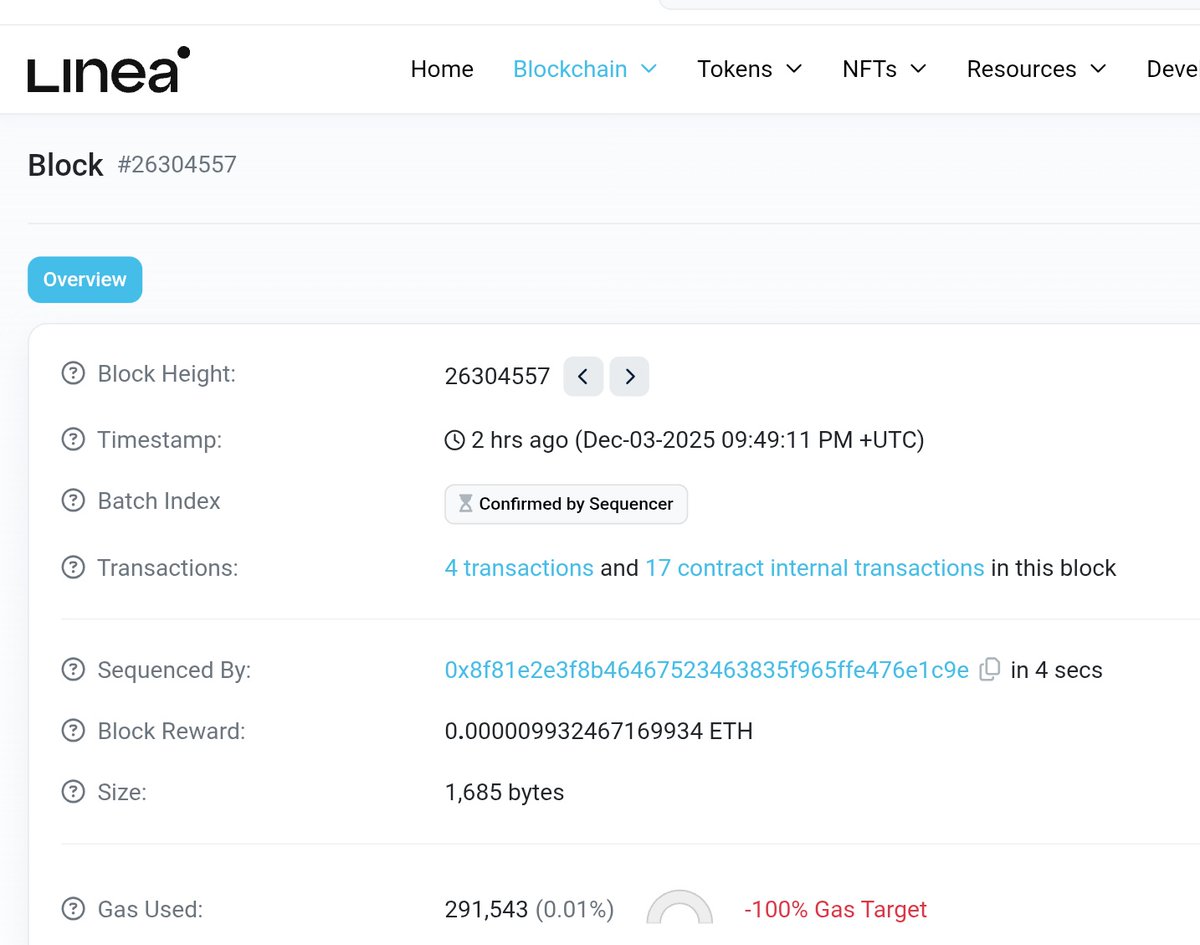
Task: Click gas used value 291,543
Action: [487, 909]
